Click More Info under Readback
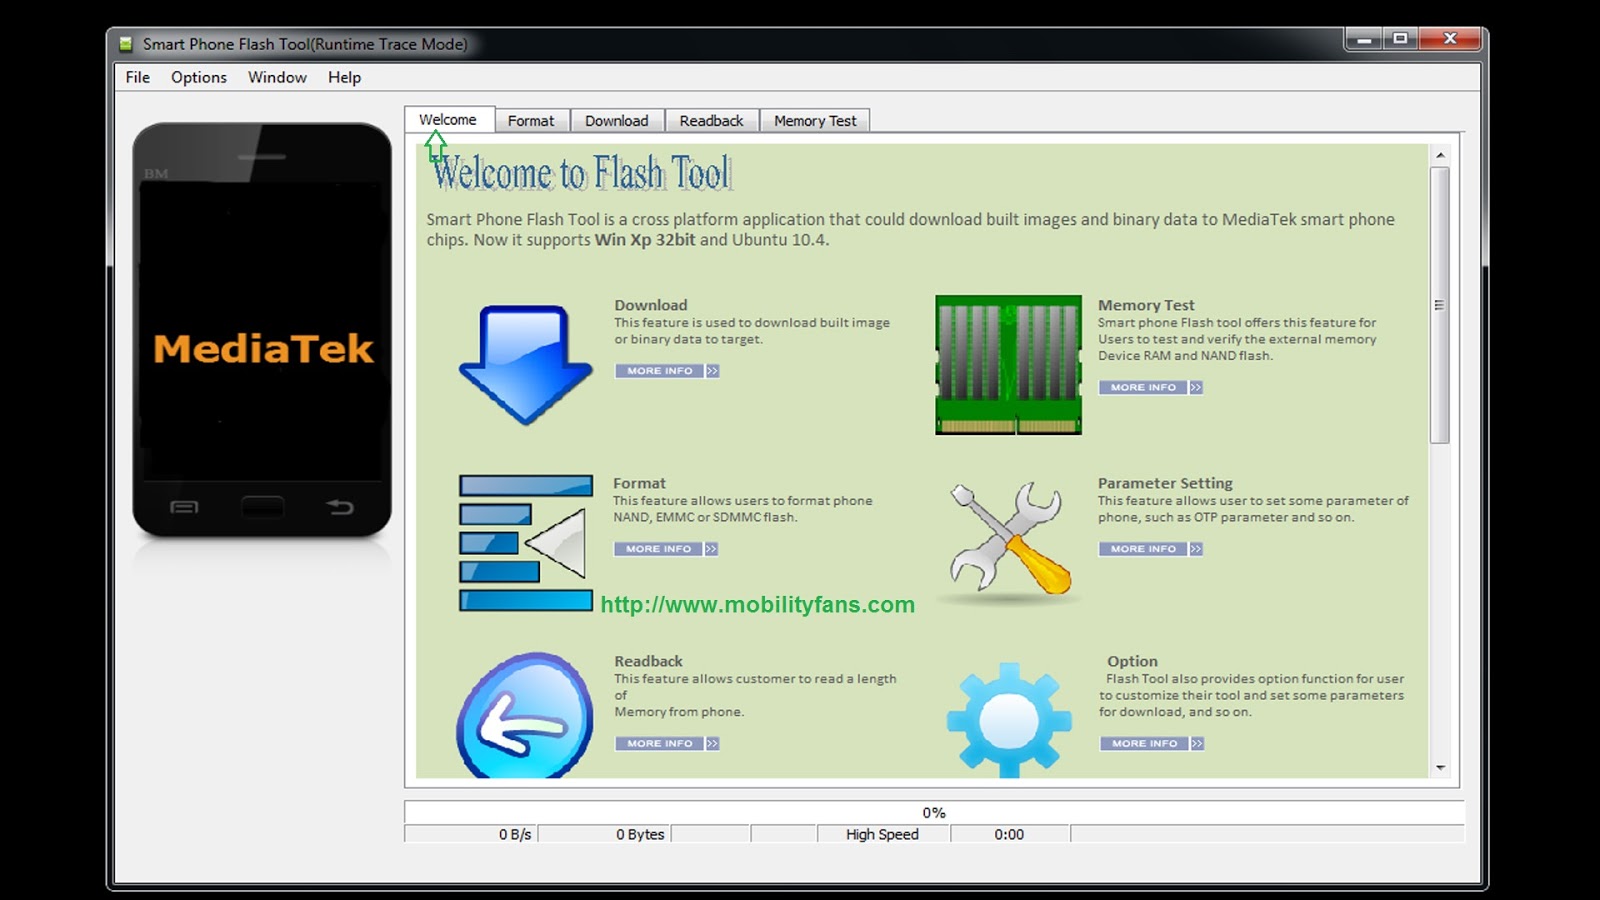Image resolution: width=1600 pixels, height=900 pixels. coord(667,744)
